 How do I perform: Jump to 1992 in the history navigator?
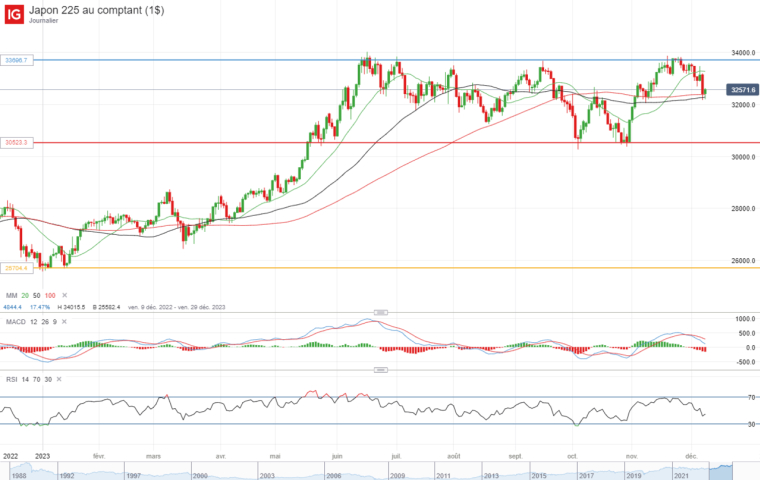pos(67,476)
